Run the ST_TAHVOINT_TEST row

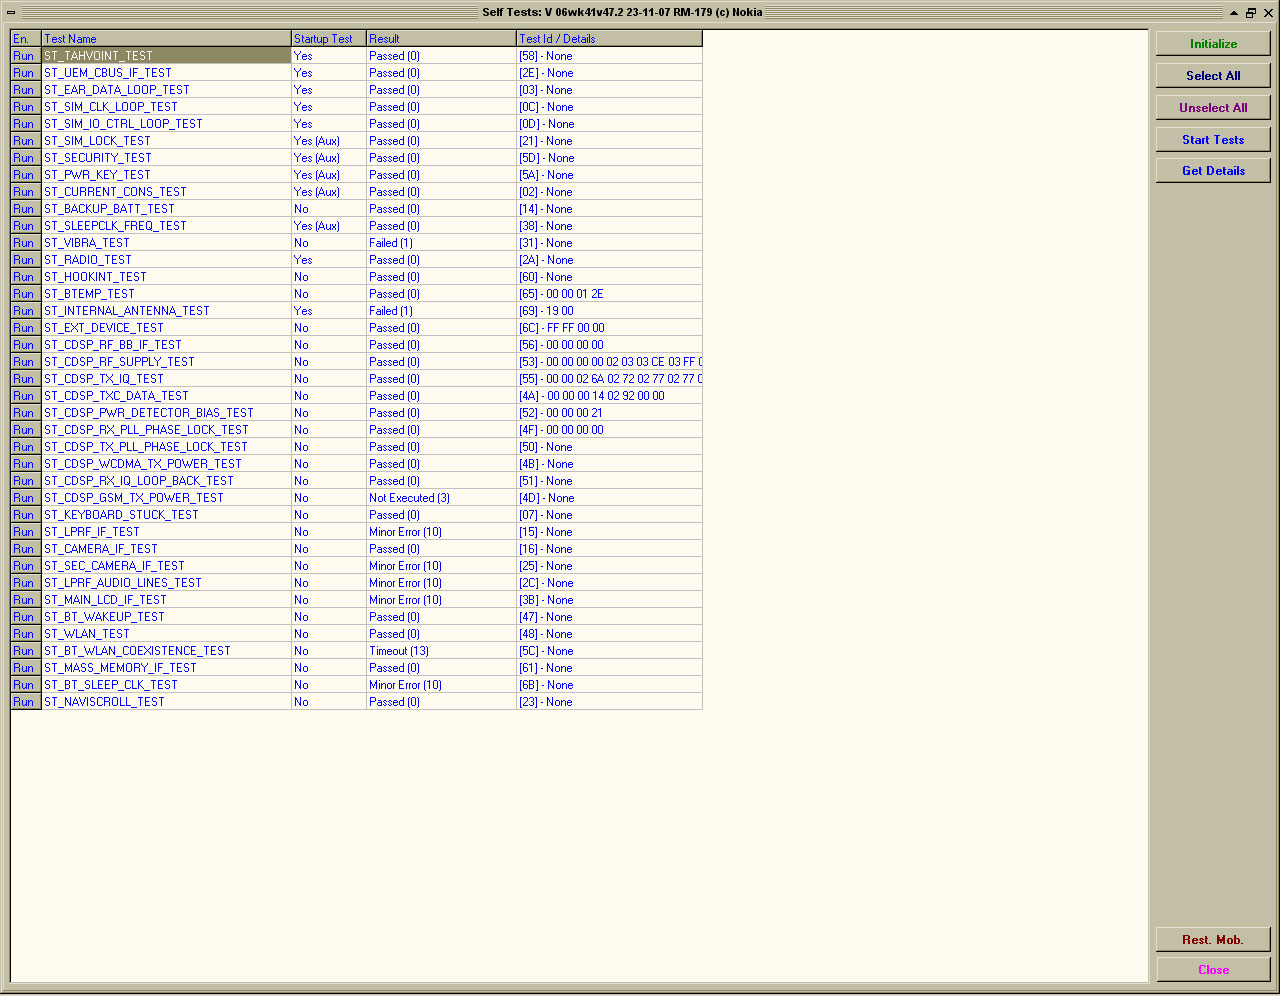pyautogui.click(x=24, y=56)
